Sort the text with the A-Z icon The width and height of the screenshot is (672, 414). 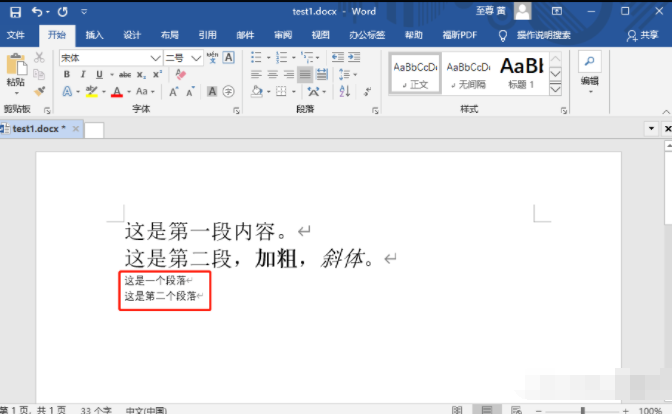(x=345, y=91)
